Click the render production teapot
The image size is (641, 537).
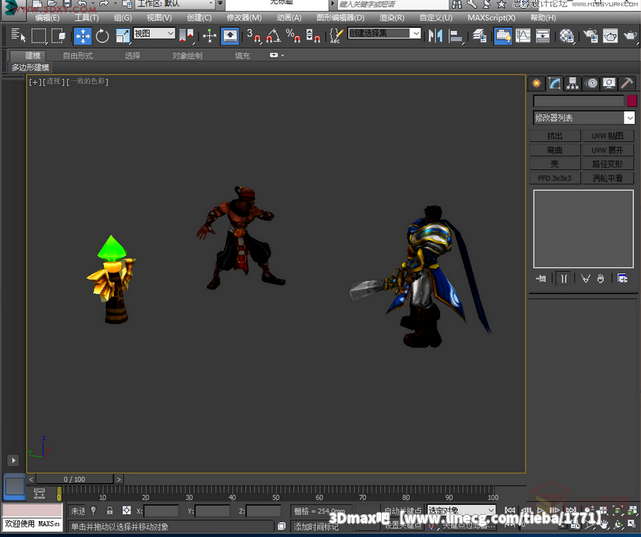pos(630,36)
